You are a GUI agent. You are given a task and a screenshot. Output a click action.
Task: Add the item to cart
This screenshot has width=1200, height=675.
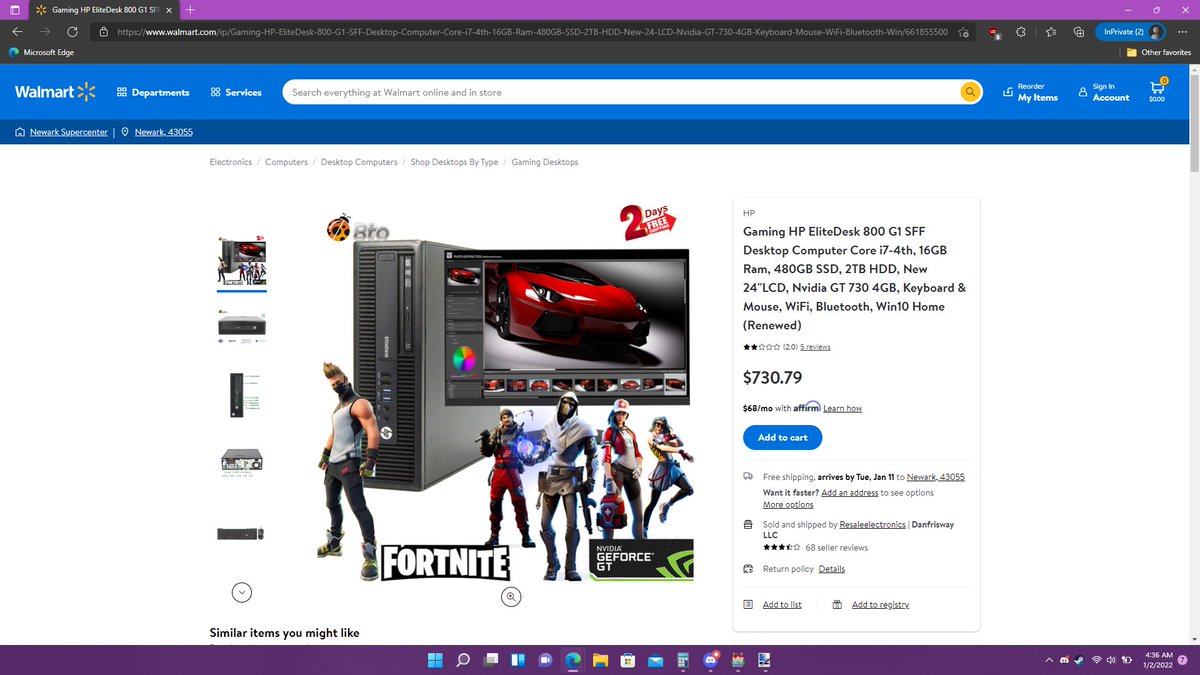pos(782,437)
